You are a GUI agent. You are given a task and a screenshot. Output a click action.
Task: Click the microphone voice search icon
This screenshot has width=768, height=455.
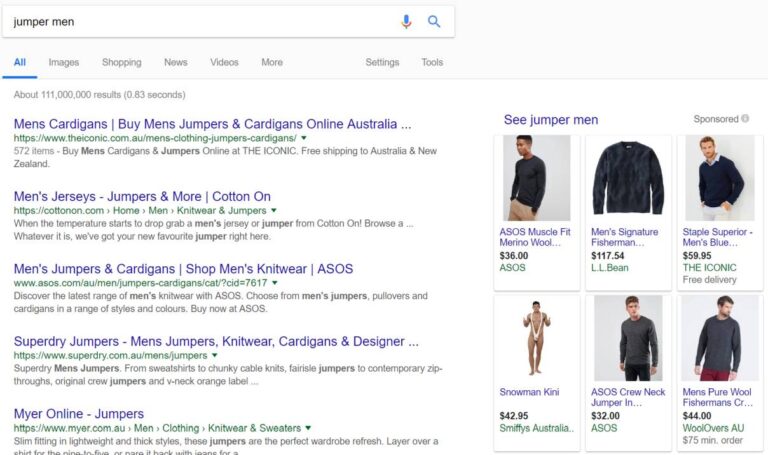406,22
